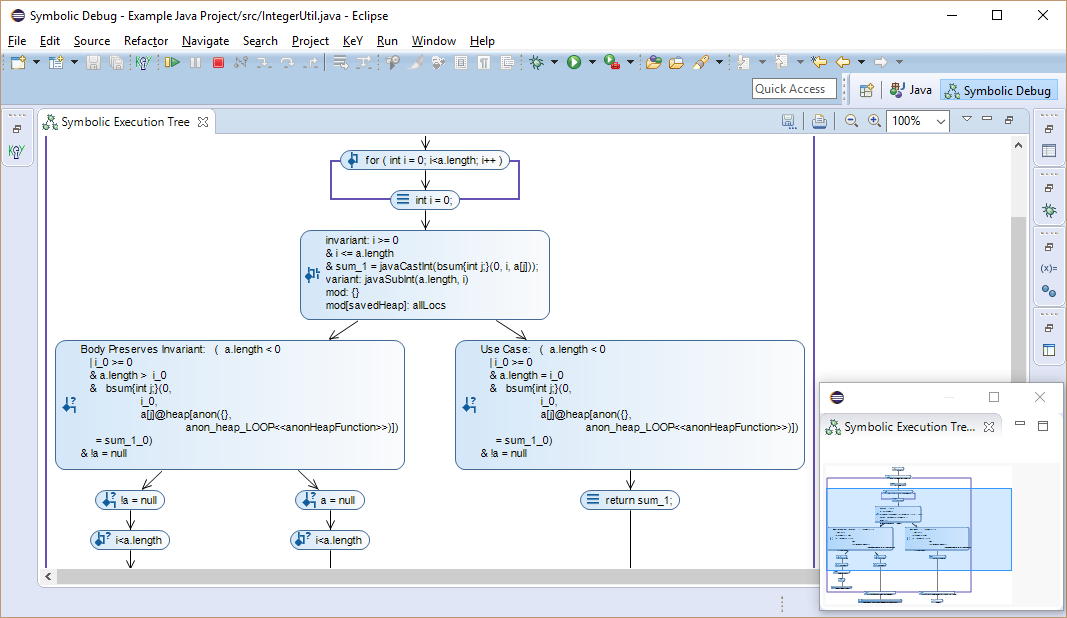Open the Variables (x)= view in right trim
The height and width of the screenshot is (618, 1067).
coord(1049,268)
